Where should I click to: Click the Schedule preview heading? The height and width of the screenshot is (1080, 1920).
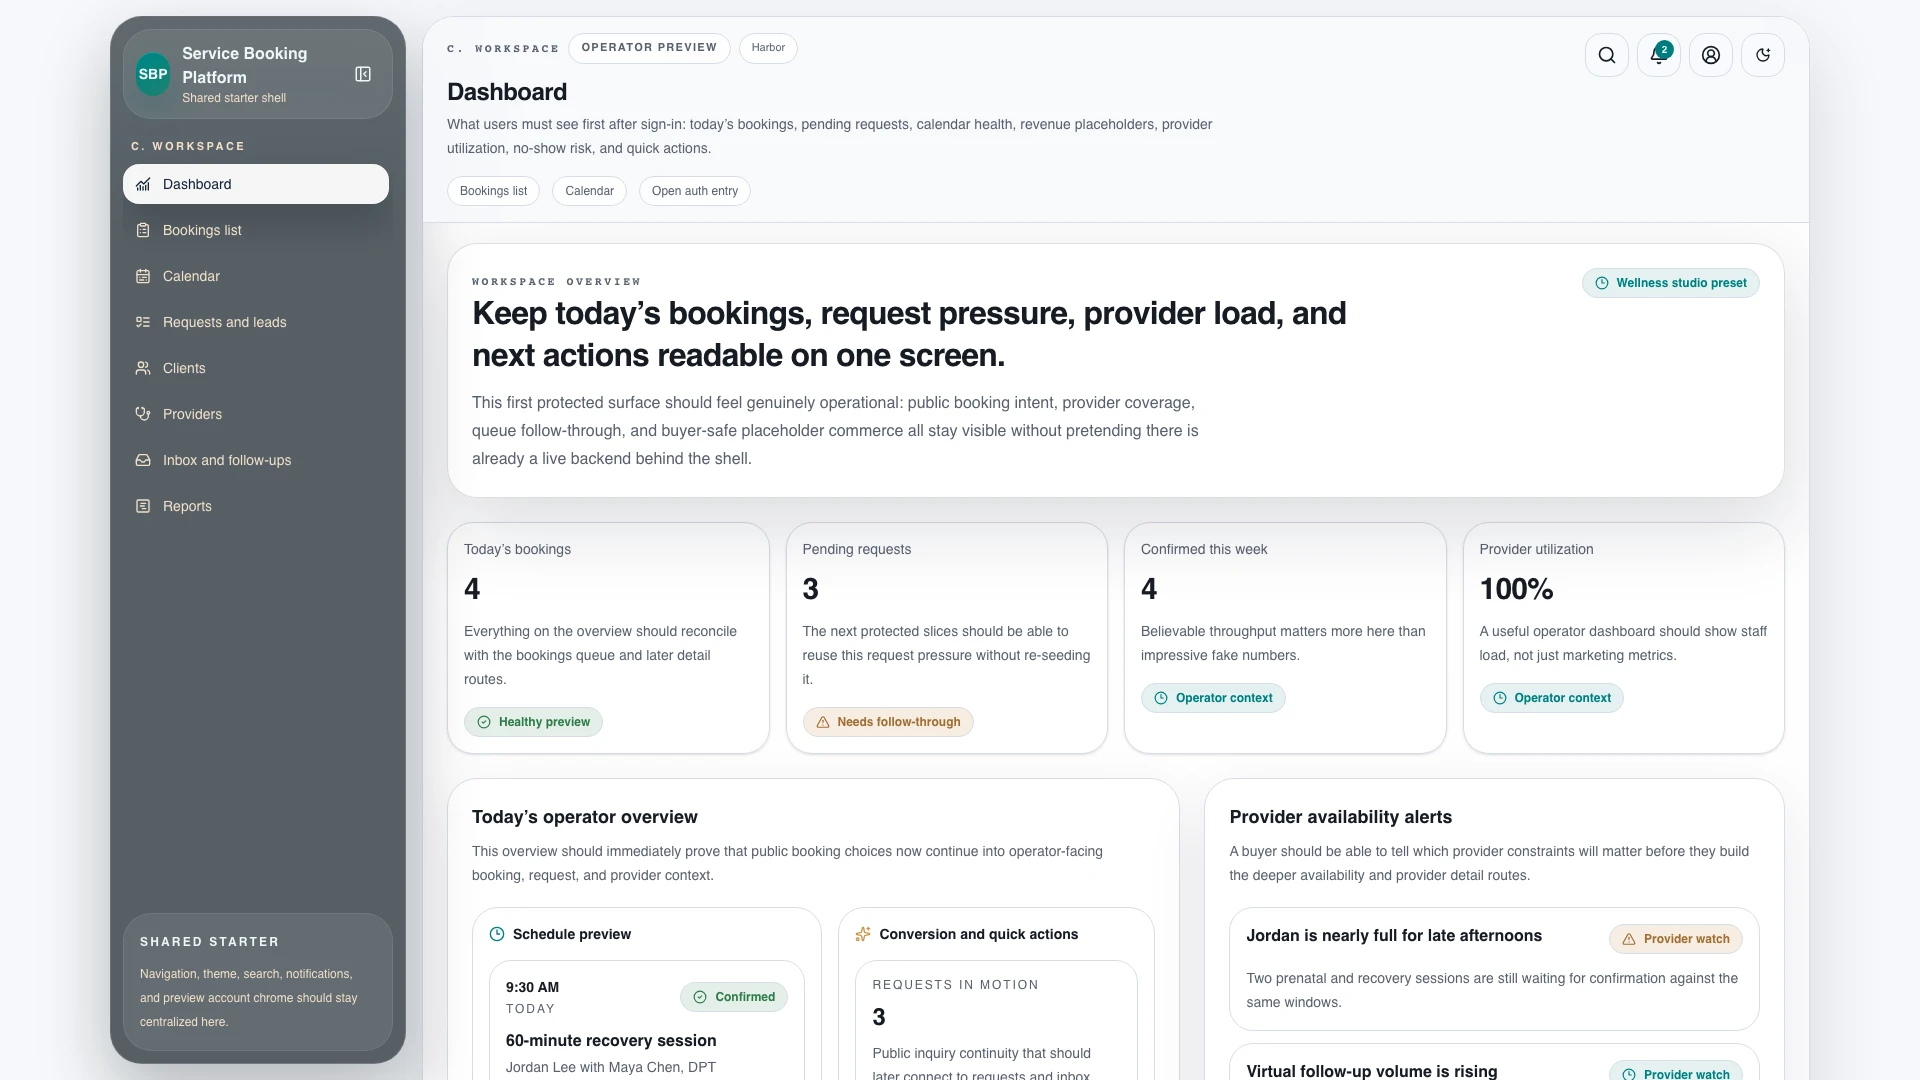[x=572, y=934]
